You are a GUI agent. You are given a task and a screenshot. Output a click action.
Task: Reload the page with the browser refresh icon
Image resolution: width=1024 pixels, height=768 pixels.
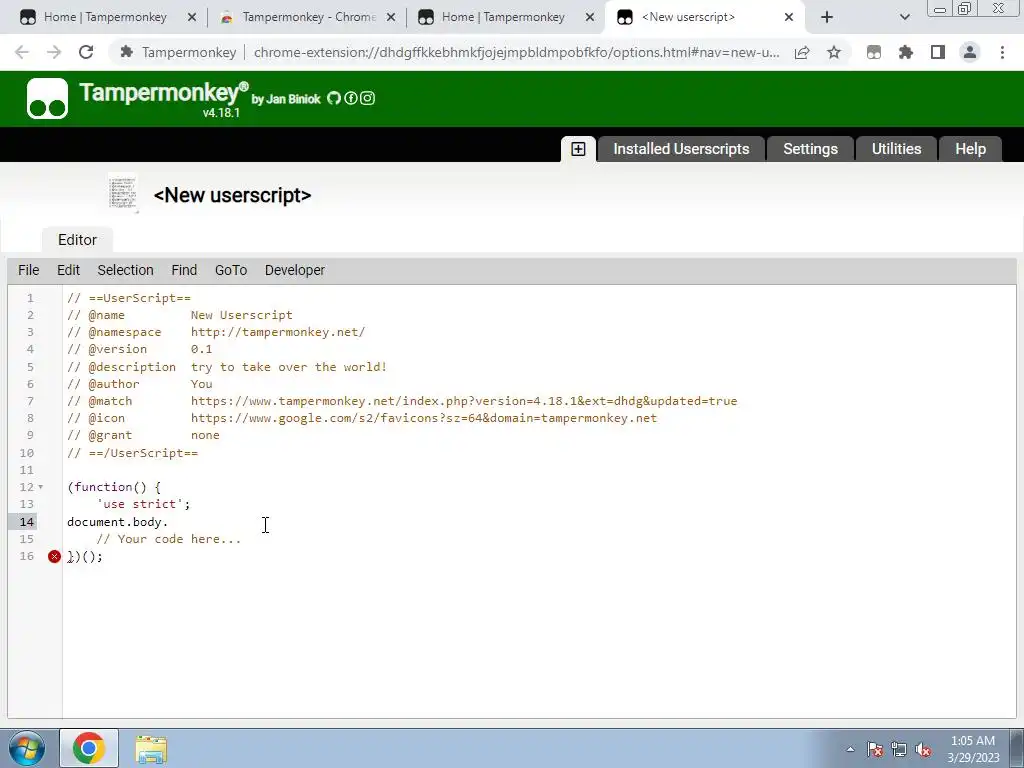(86, 52)
